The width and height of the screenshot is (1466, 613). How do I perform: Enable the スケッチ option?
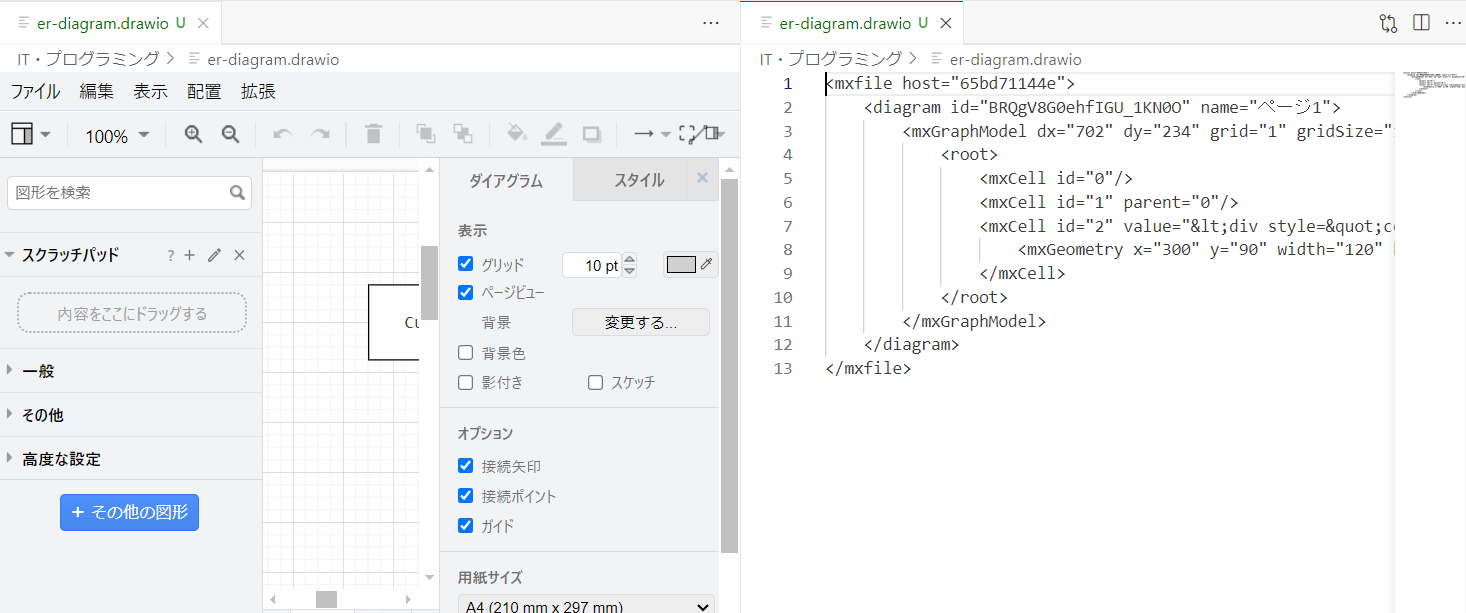click(x=595, y=382)
